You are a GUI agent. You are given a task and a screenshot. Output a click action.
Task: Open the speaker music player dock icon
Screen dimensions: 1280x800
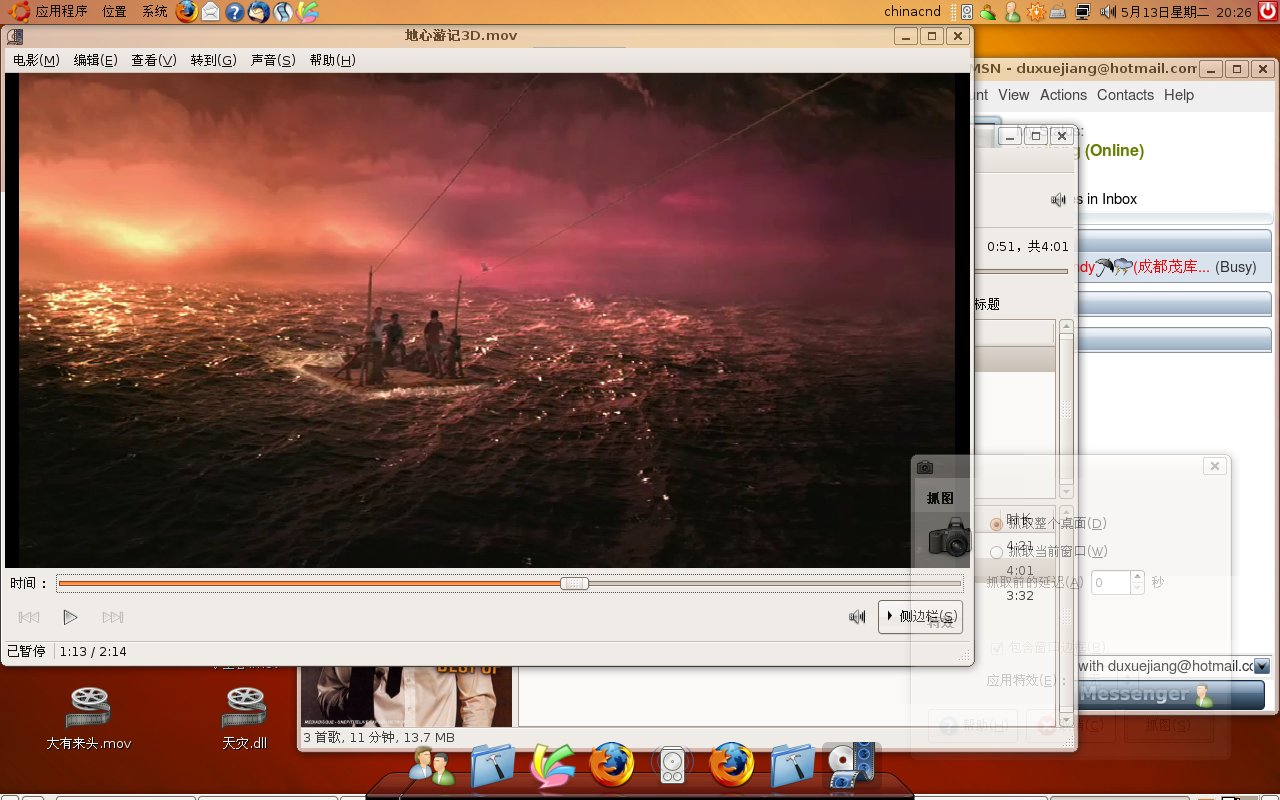(672, 766)
